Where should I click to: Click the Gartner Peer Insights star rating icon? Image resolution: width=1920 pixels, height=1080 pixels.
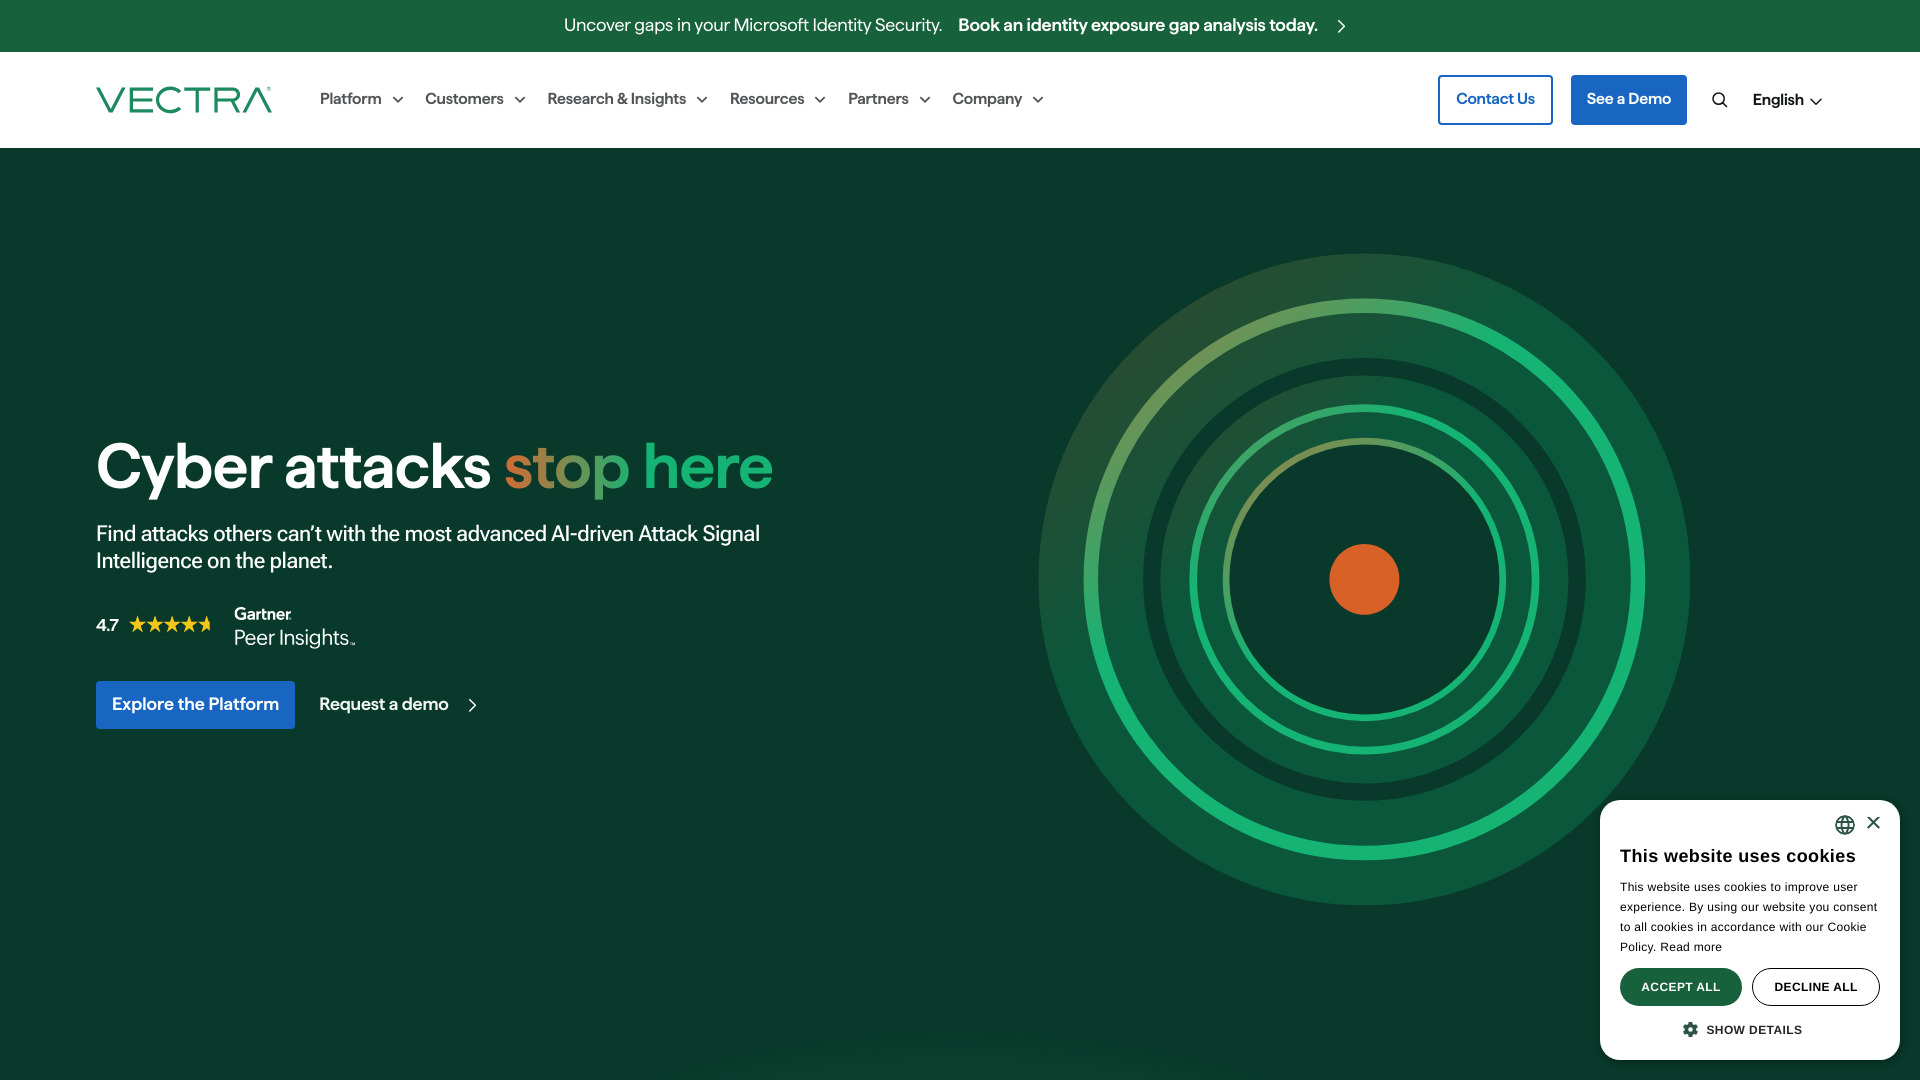click(x=171, y=625)
